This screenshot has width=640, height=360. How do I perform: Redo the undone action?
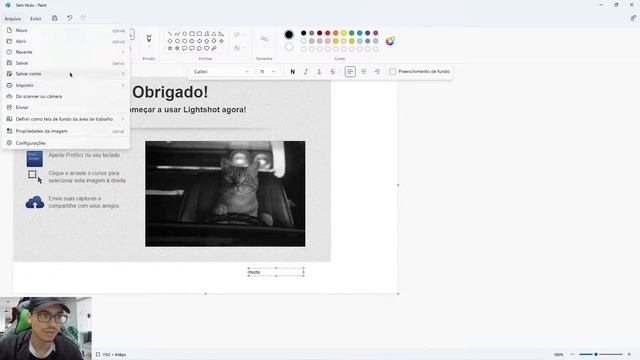point(83,18)
